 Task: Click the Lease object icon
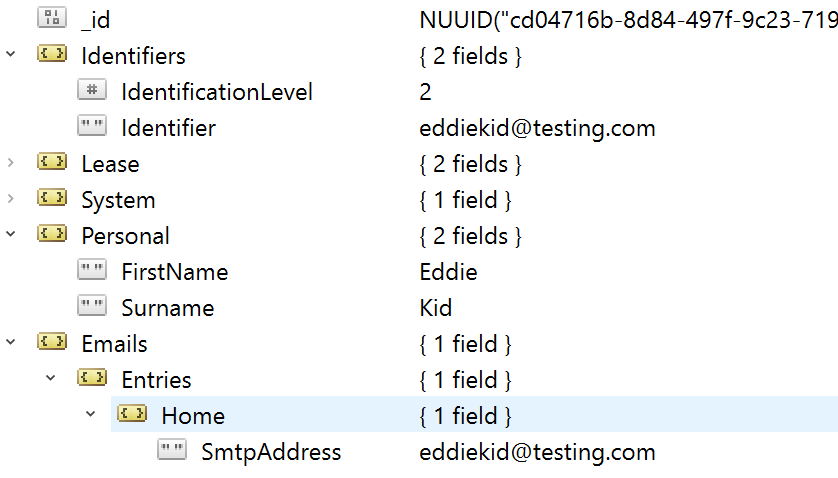coord(52,161)
